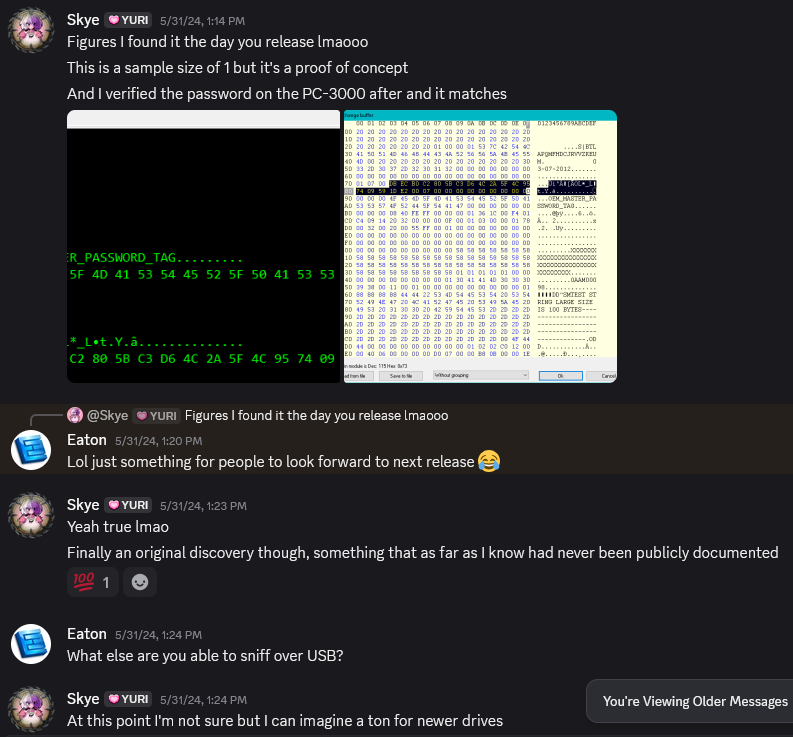Click message 'Finally an original discovery though'
This screenshot has width=793, height=737.
pyautogui.click(x=423, y=552)
